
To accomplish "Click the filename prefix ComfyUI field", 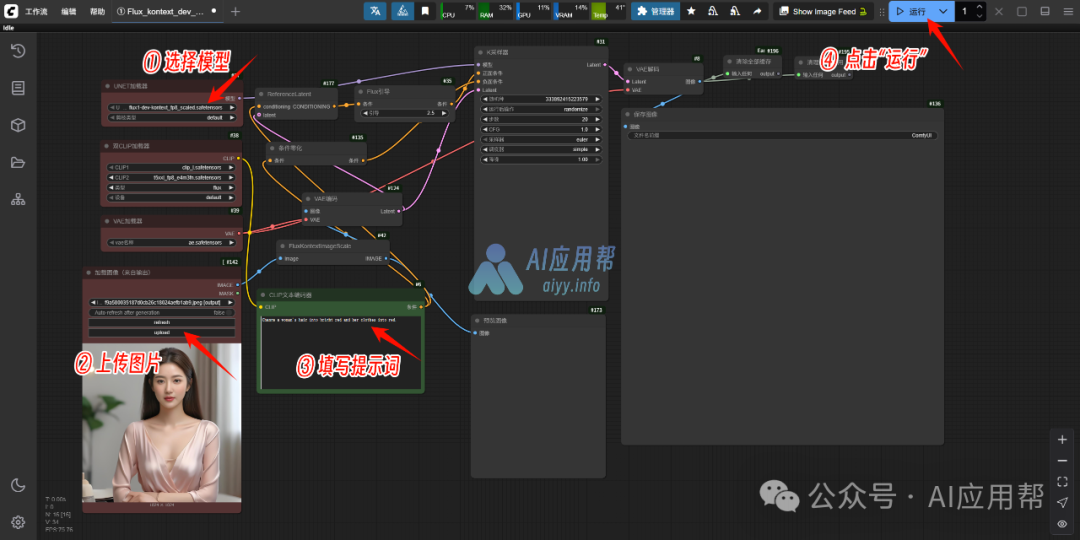I will coord(782,136).
